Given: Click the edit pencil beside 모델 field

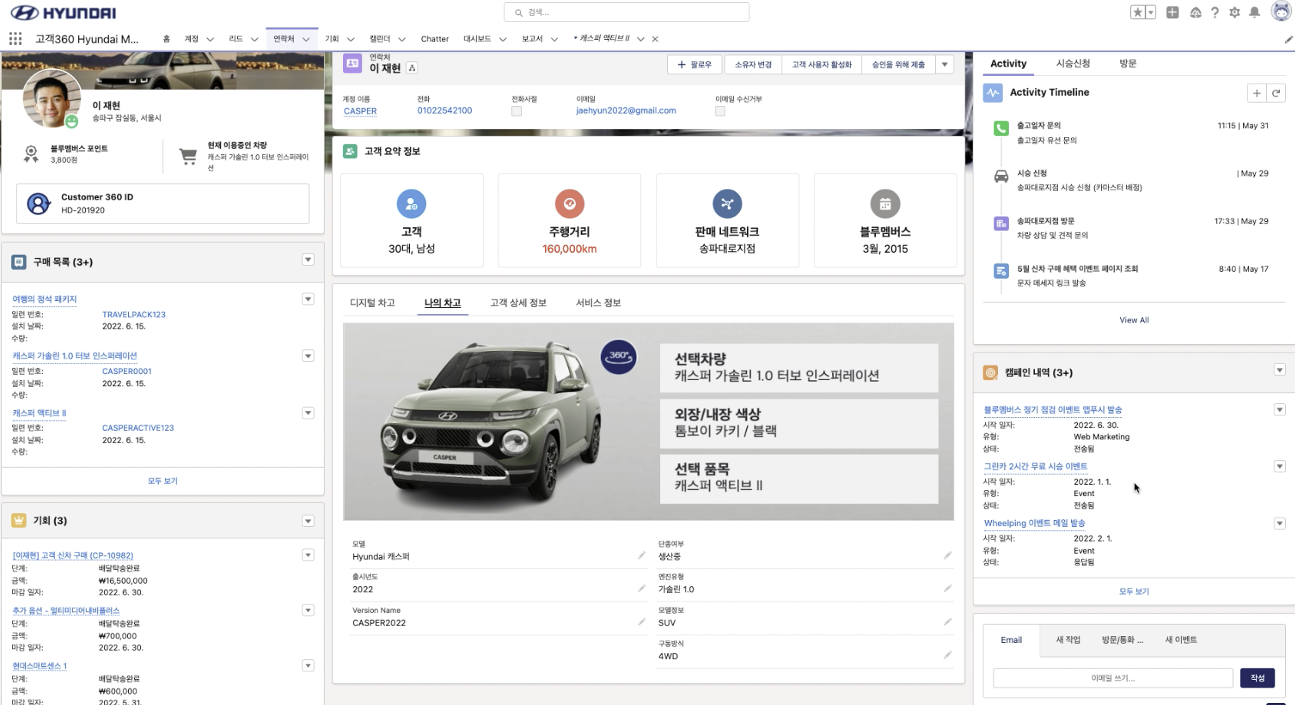Looking at the screenshot, I should pos(642,555).
